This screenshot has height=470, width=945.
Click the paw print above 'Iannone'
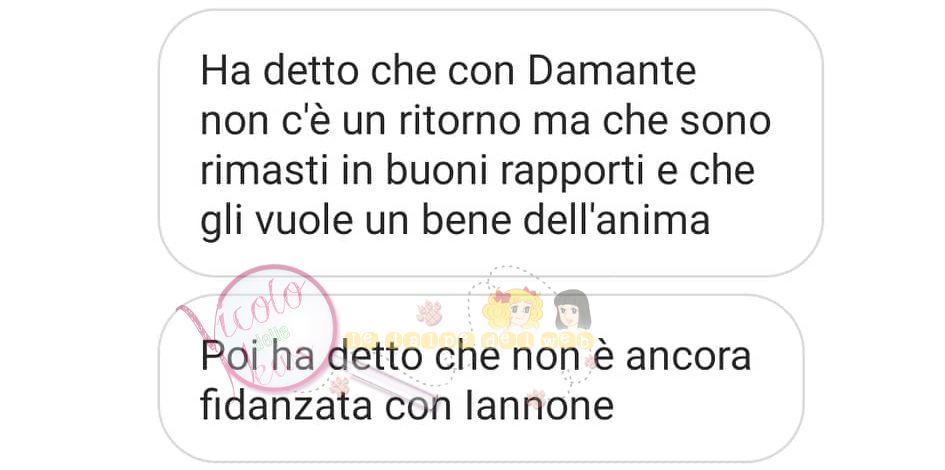click(x=535, y=398)
